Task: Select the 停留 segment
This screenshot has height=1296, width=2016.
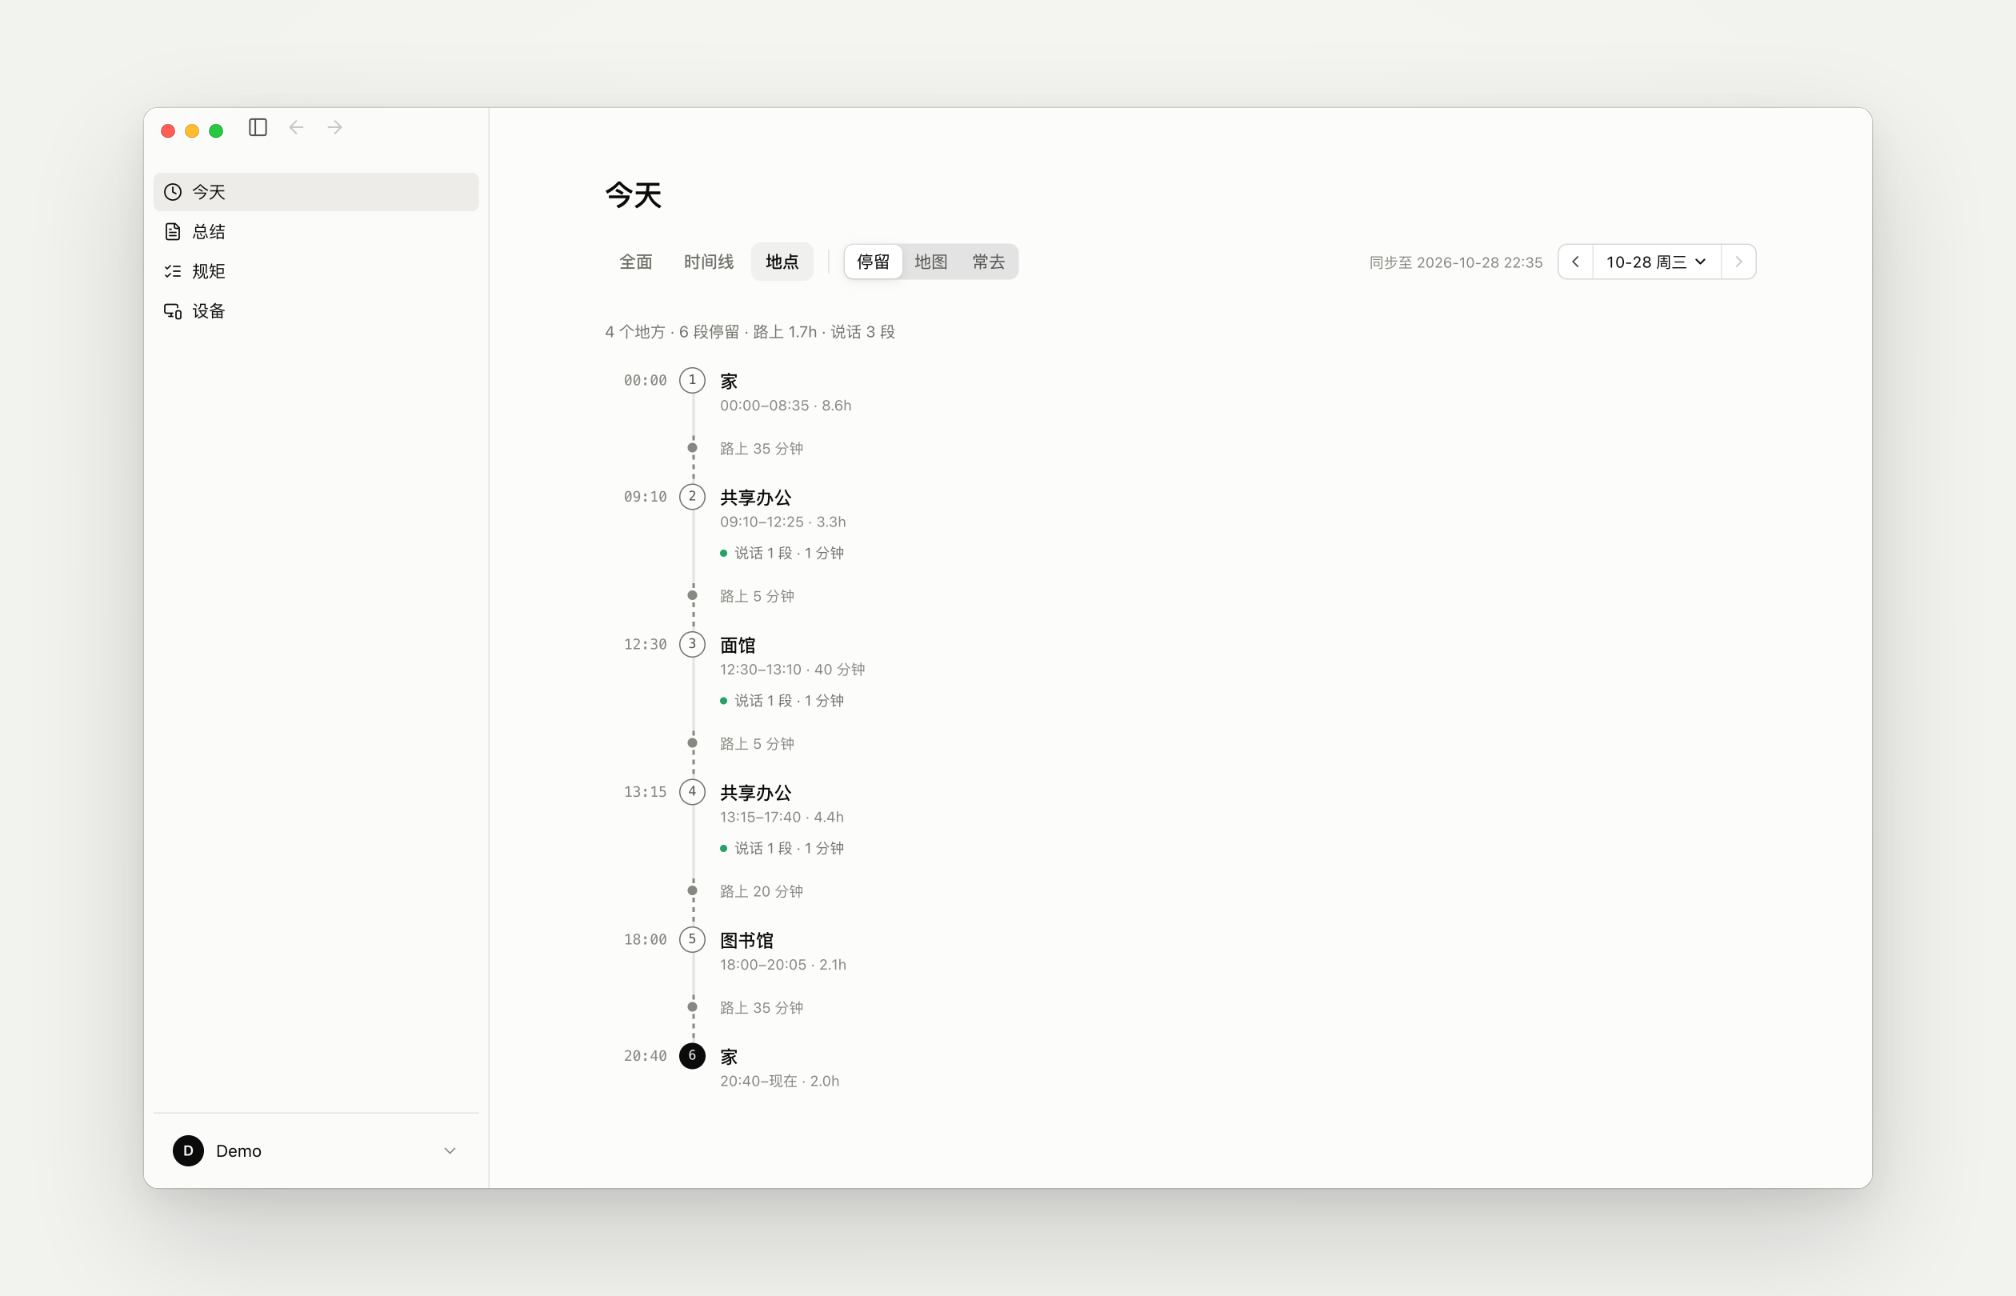Action: coord(873,262)
